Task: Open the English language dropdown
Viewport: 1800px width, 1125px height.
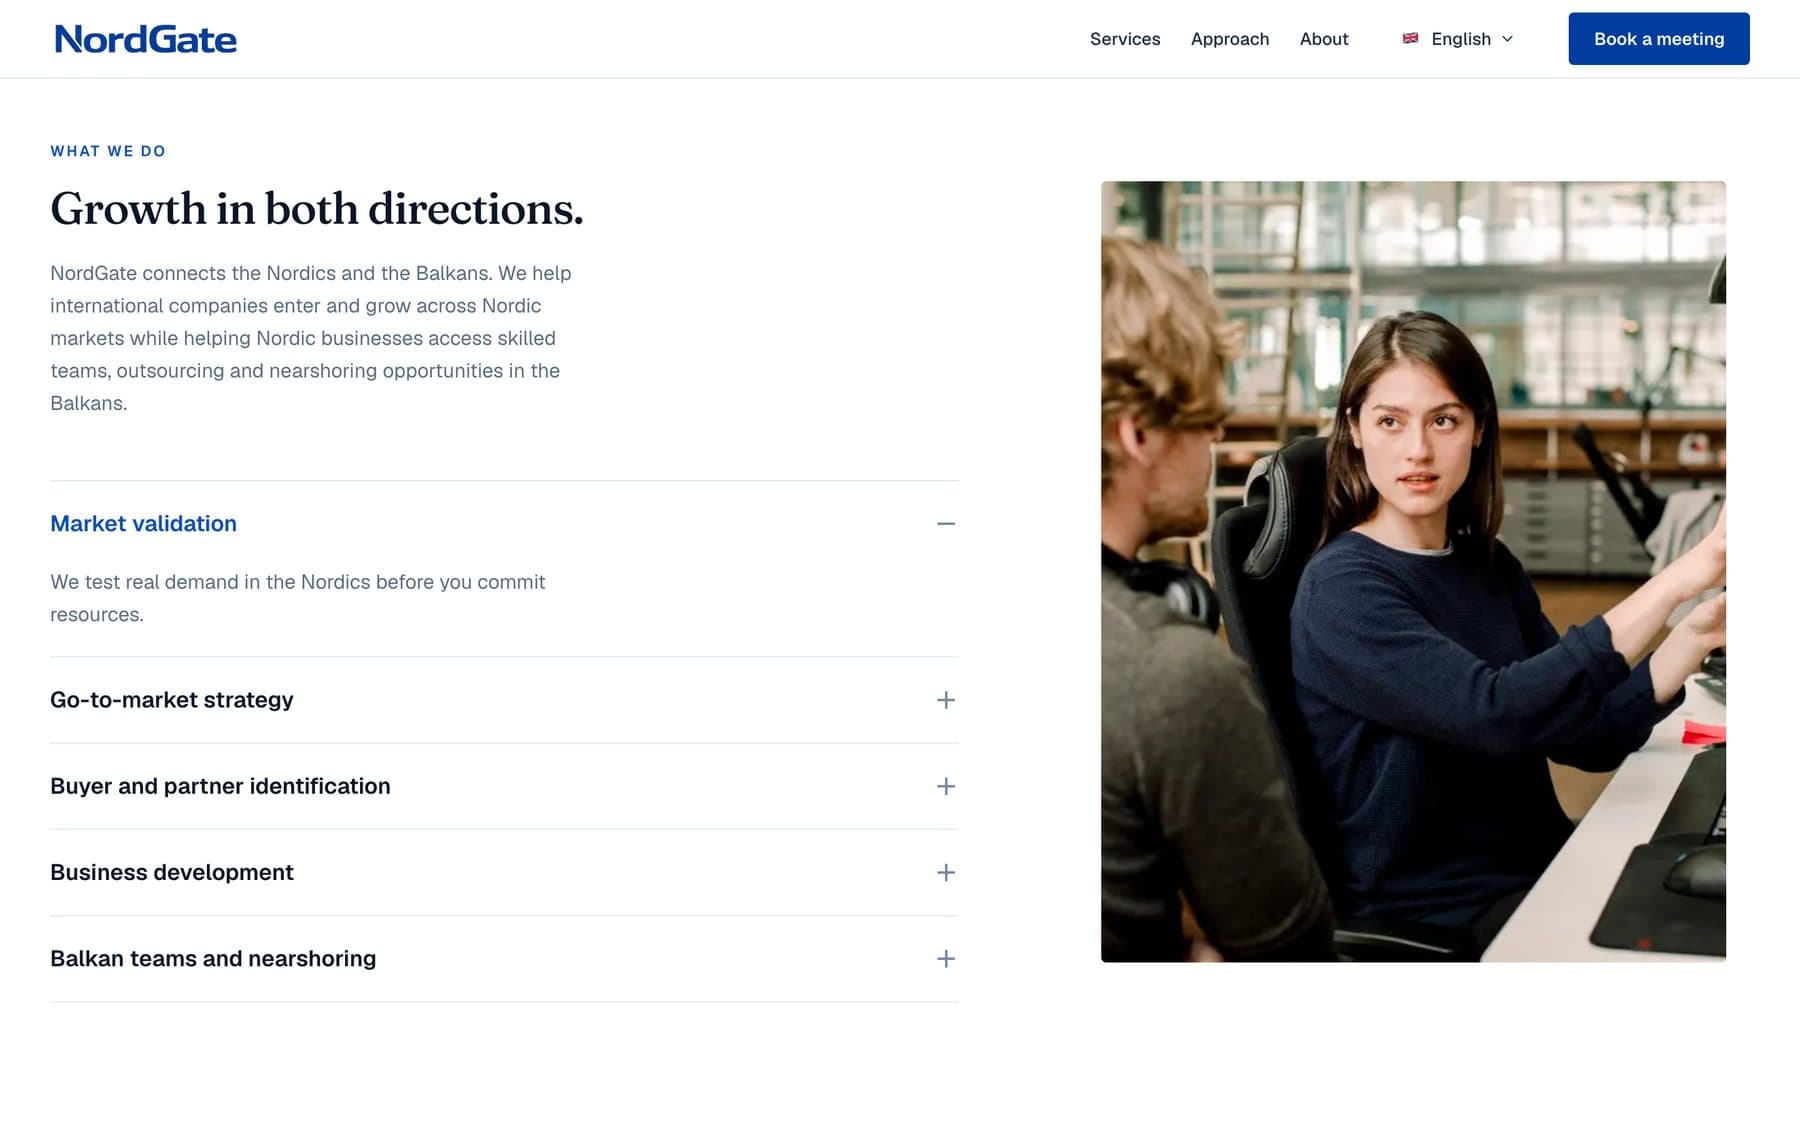Action: tap(1458, 39)
